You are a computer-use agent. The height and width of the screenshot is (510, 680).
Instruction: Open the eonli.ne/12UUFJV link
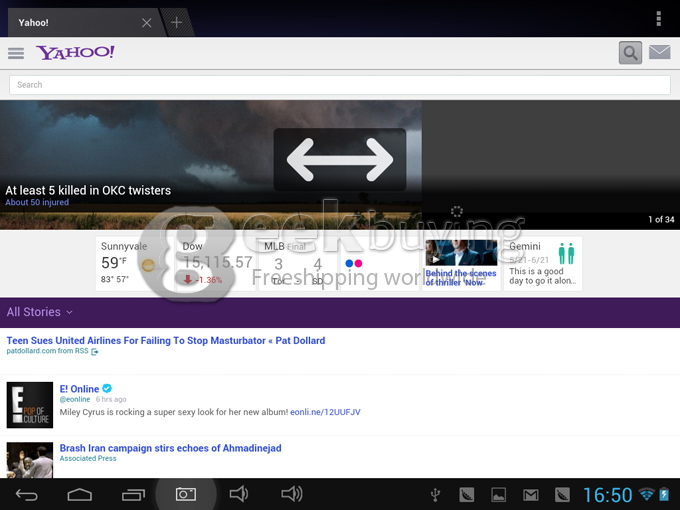(x=325, y=412)
